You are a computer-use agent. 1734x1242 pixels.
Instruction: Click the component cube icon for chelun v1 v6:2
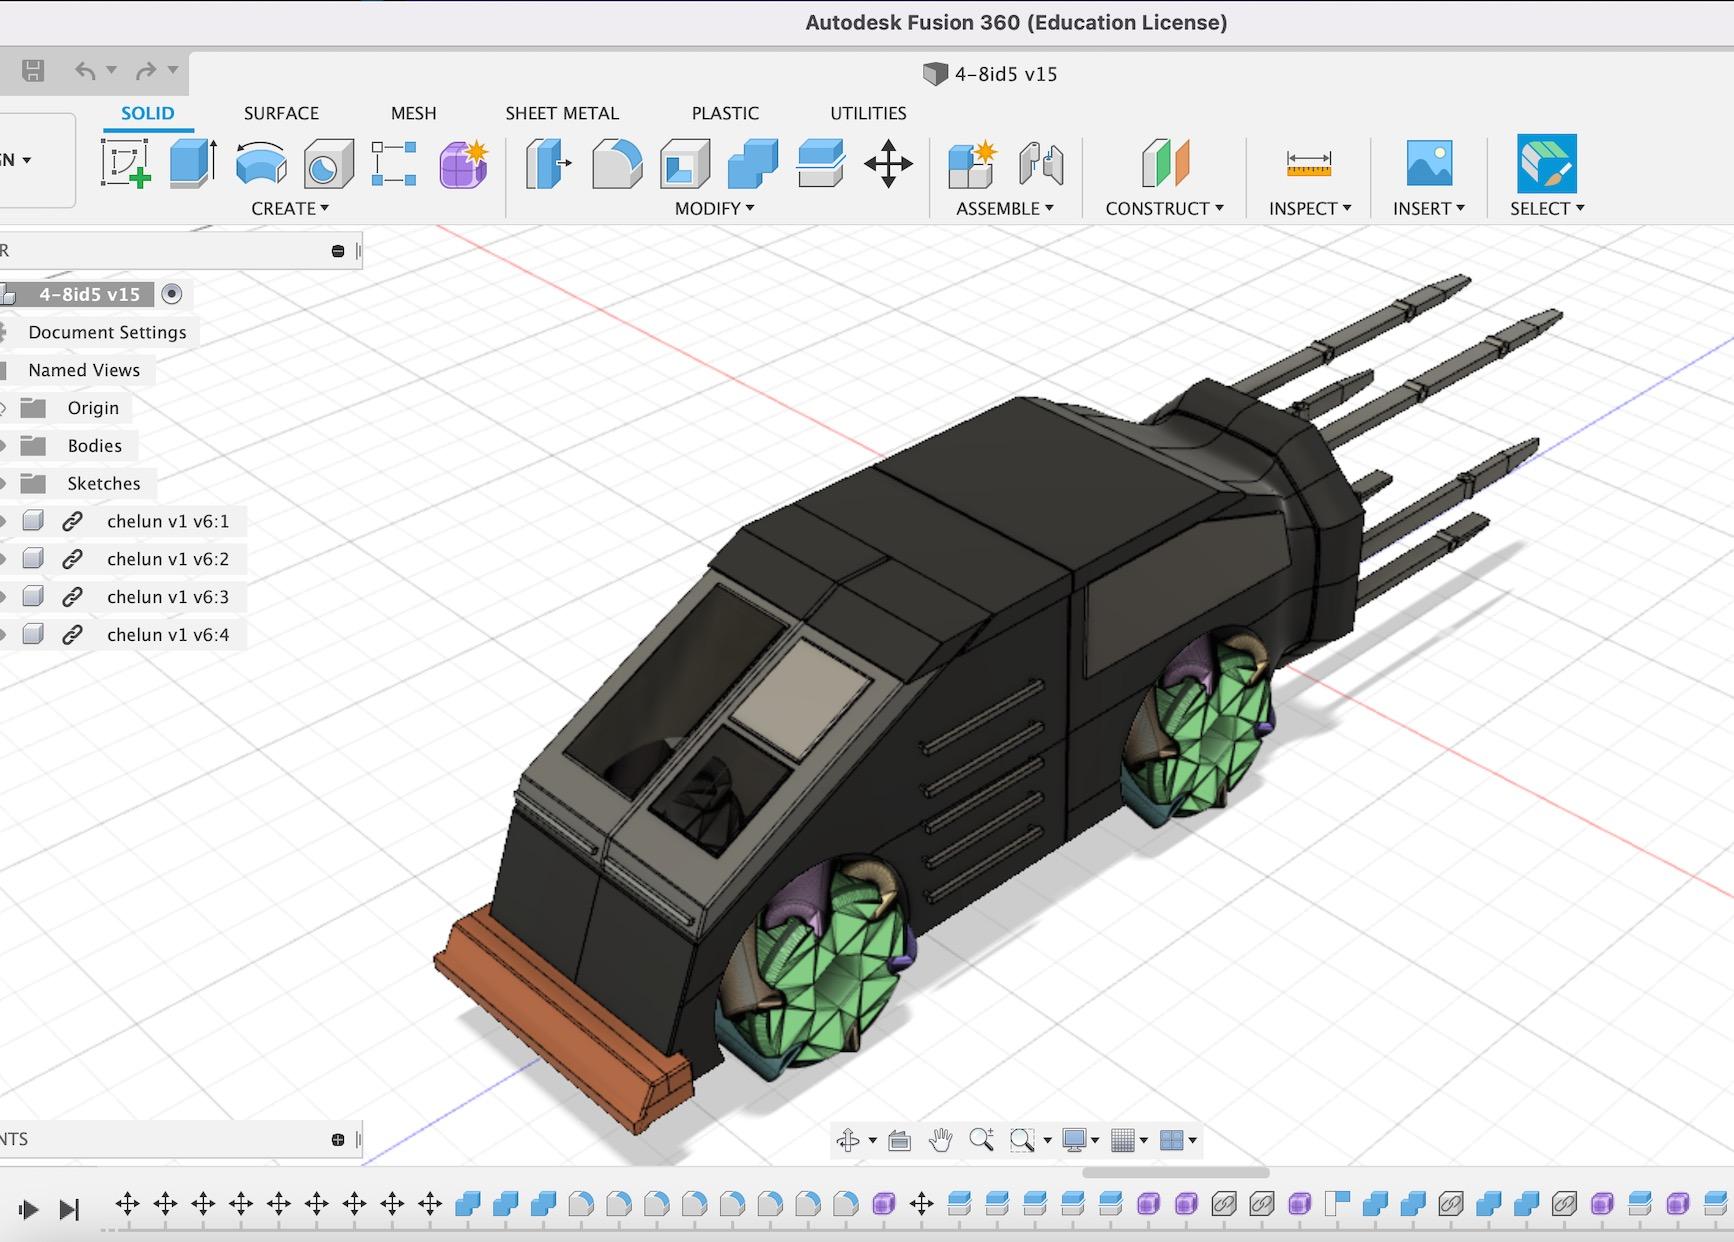point(33,559)
